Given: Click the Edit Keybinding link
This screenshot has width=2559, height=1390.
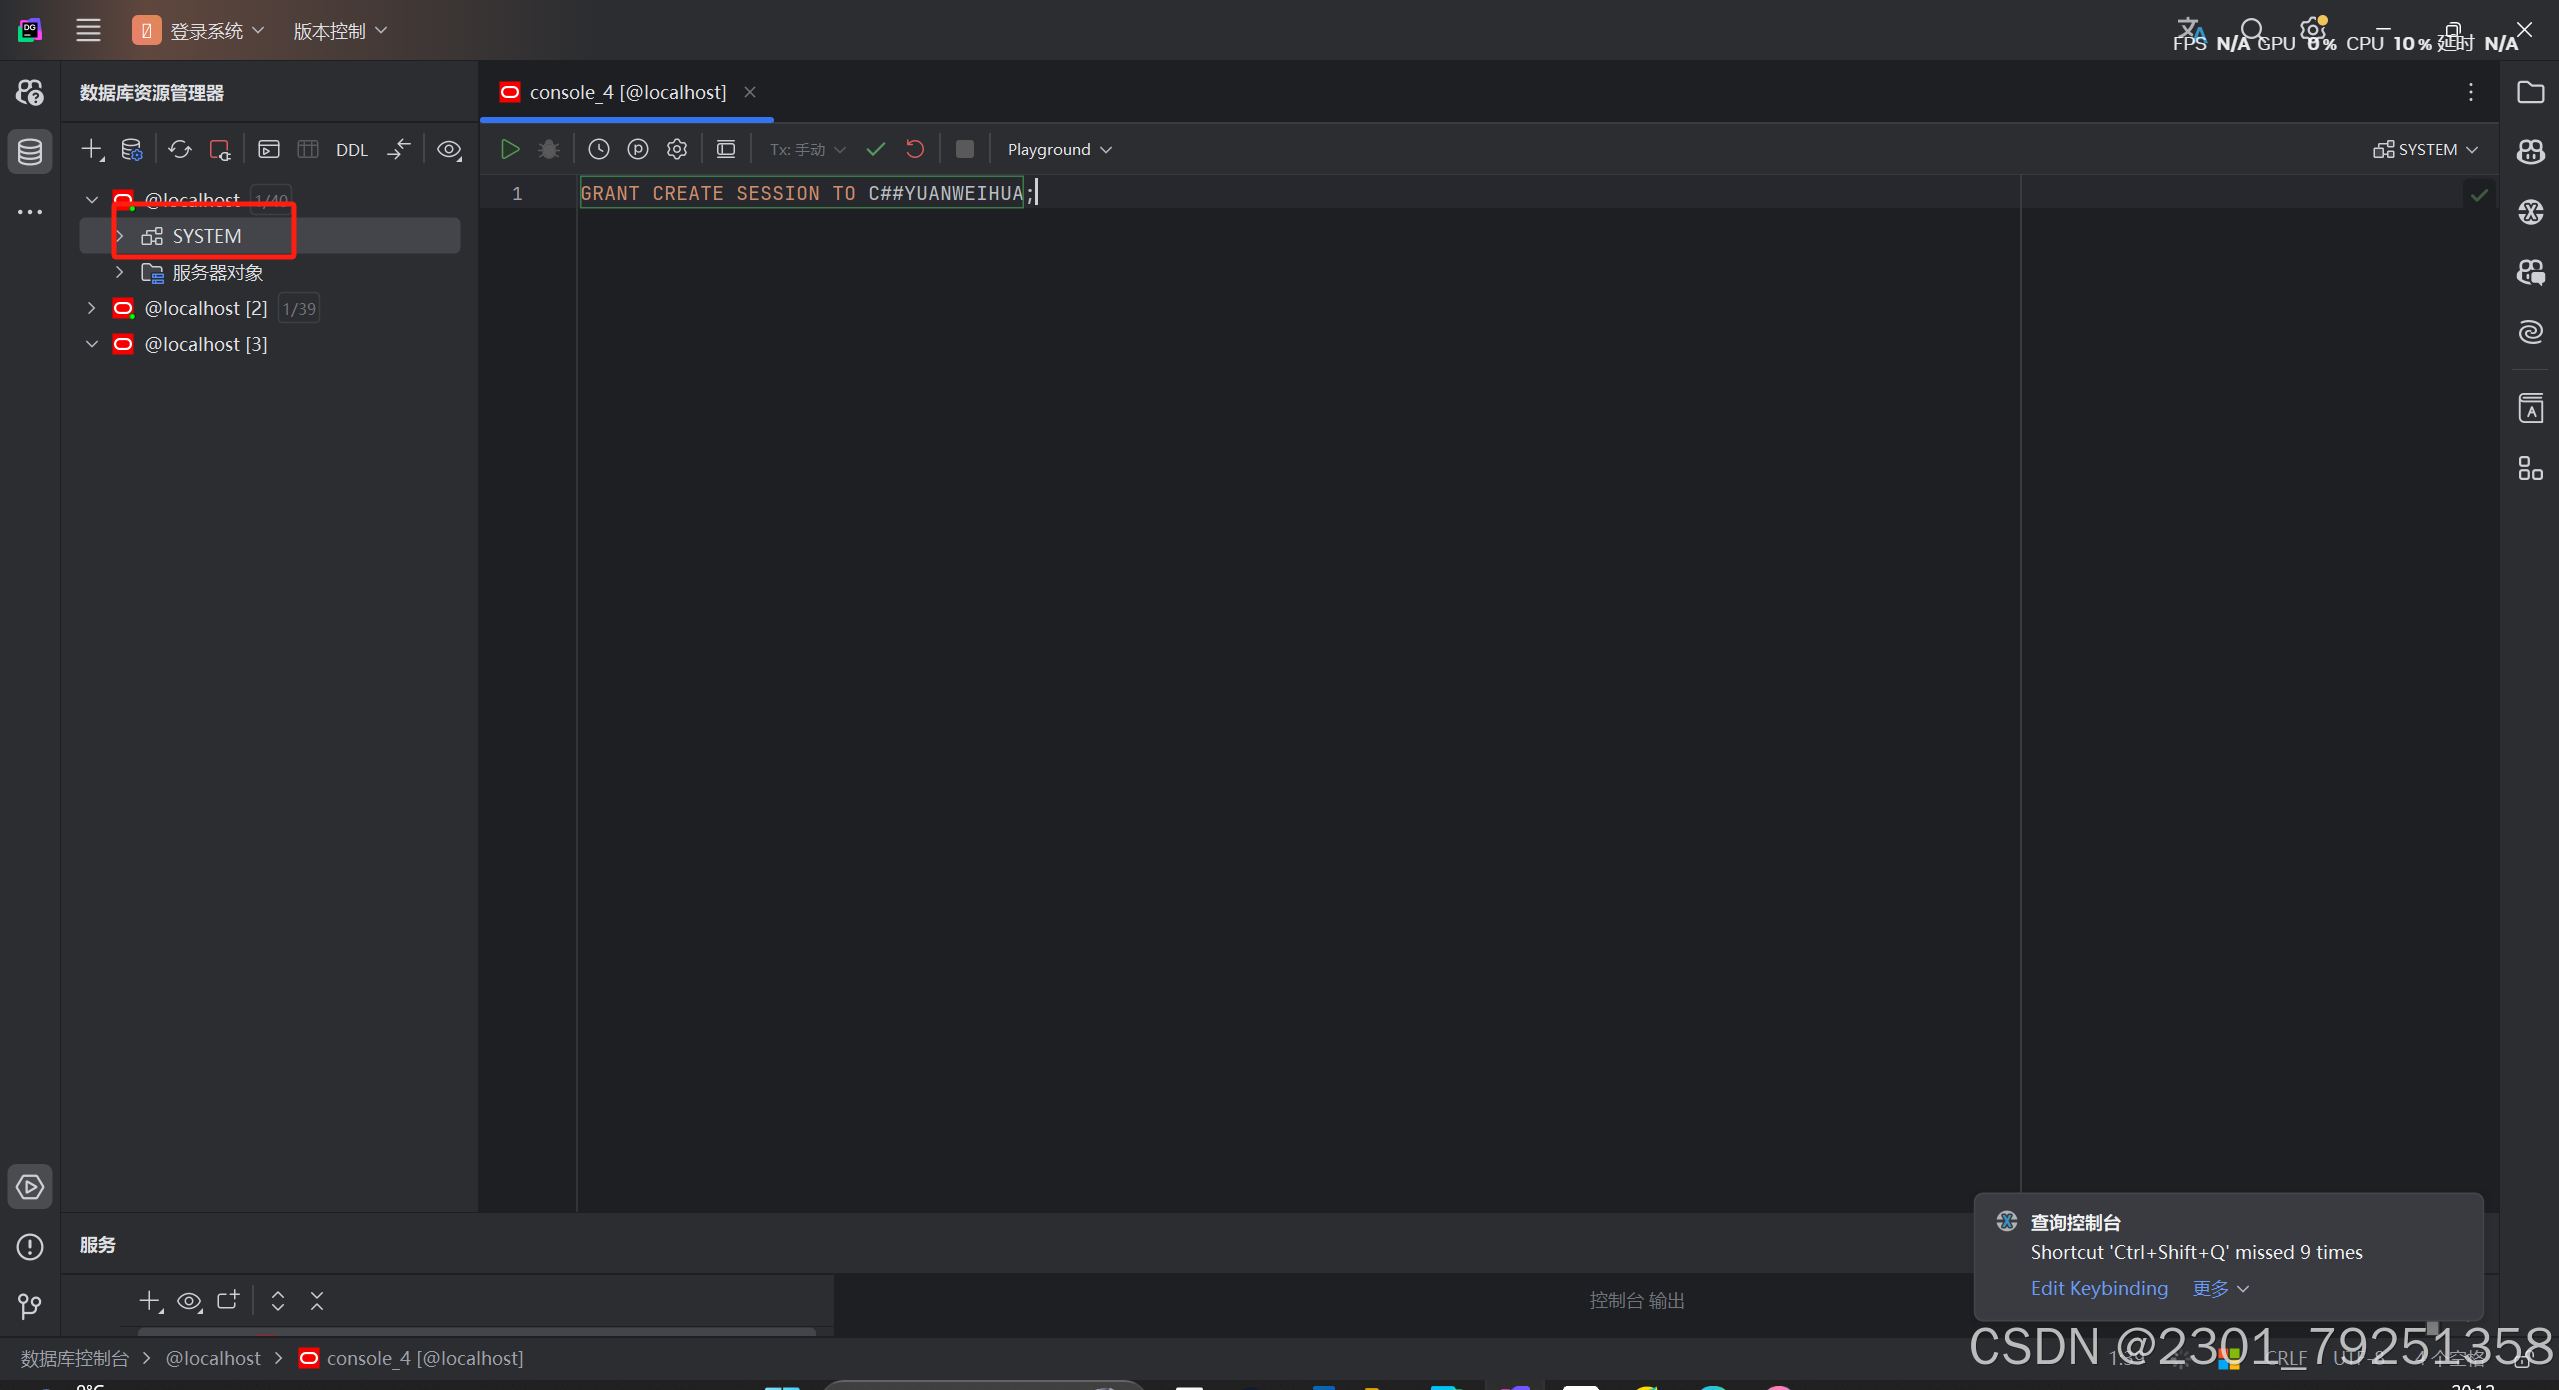Looking at the screenshot, I should tap(2098, 1288).
